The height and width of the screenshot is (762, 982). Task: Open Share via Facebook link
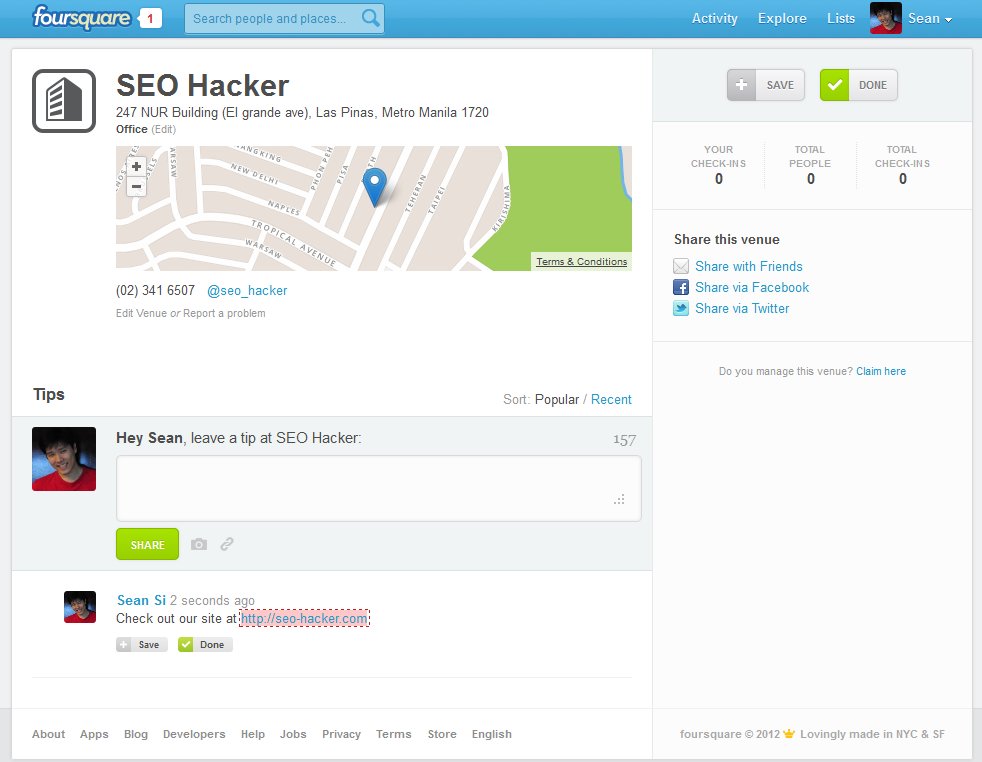pos(751,287)
